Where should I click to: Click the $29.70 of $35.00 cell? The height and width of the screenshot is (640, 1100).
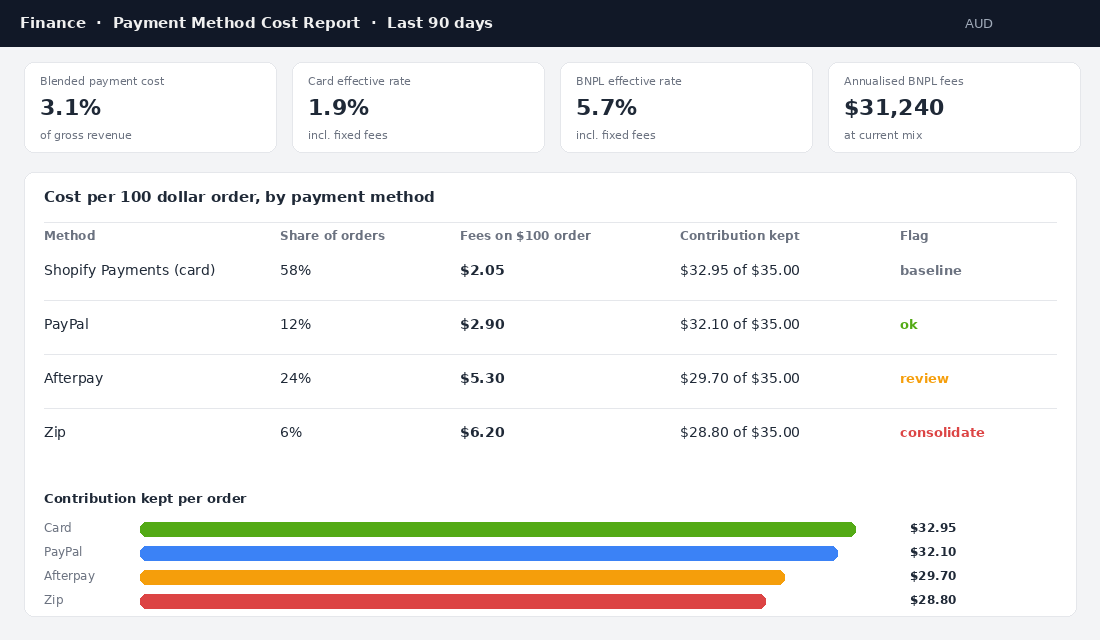[x=739, y=378]
